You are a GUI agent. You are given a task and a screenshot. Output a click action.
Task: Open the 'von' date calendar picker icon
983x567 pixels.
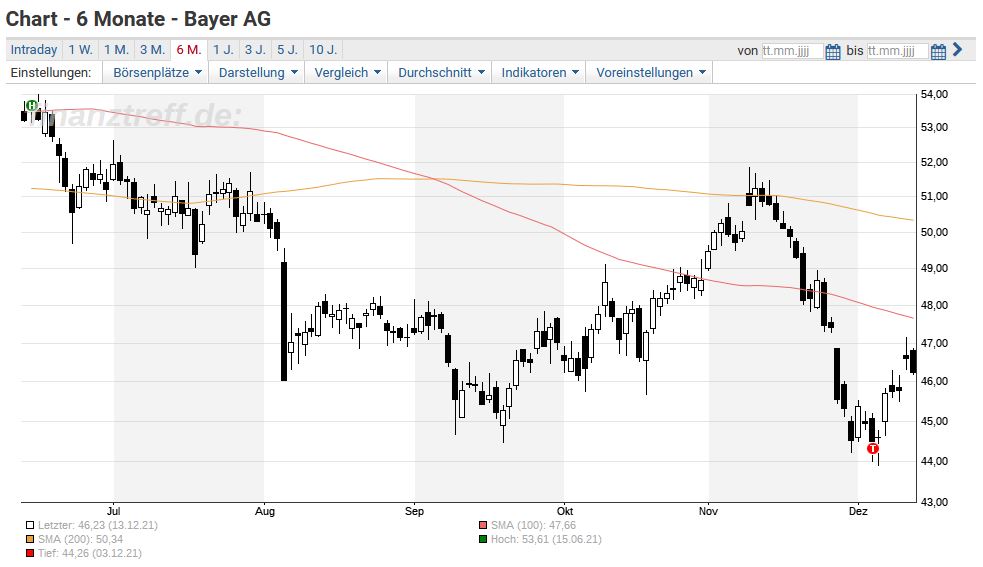click(x=833, y=51)
